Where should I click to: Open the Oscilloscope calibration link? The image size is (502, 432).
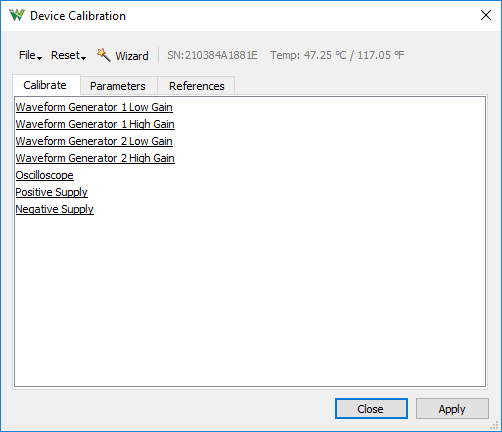coord(44,175)
